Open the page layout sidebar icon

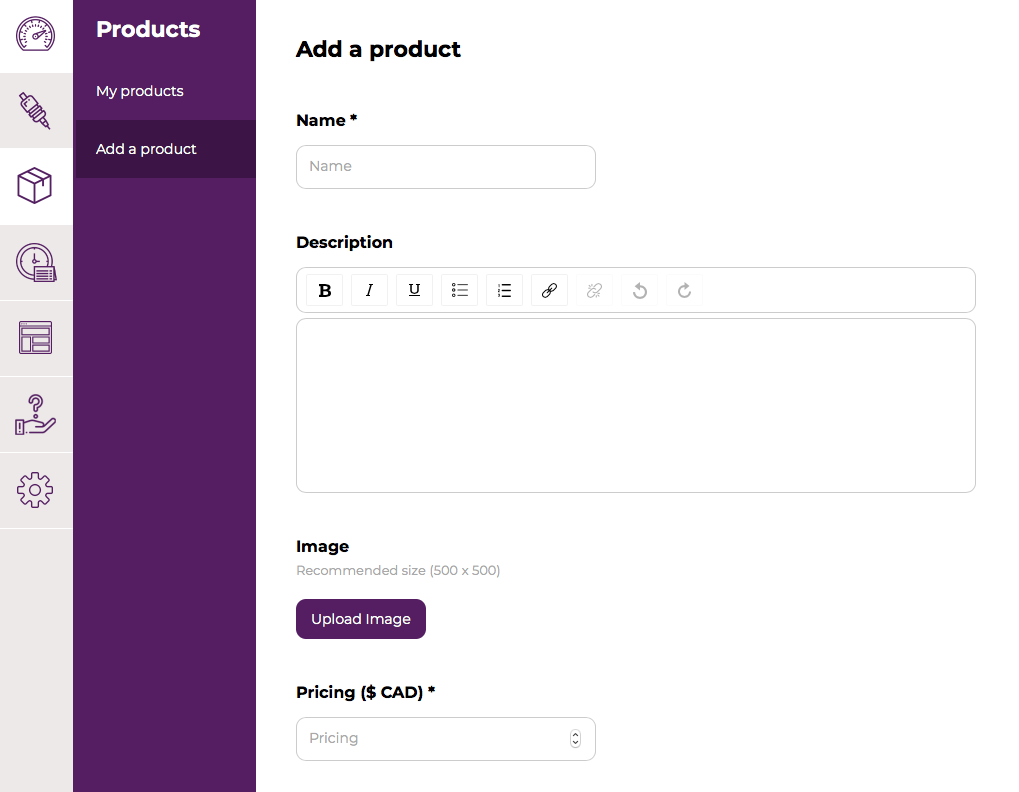click(36, 338)
